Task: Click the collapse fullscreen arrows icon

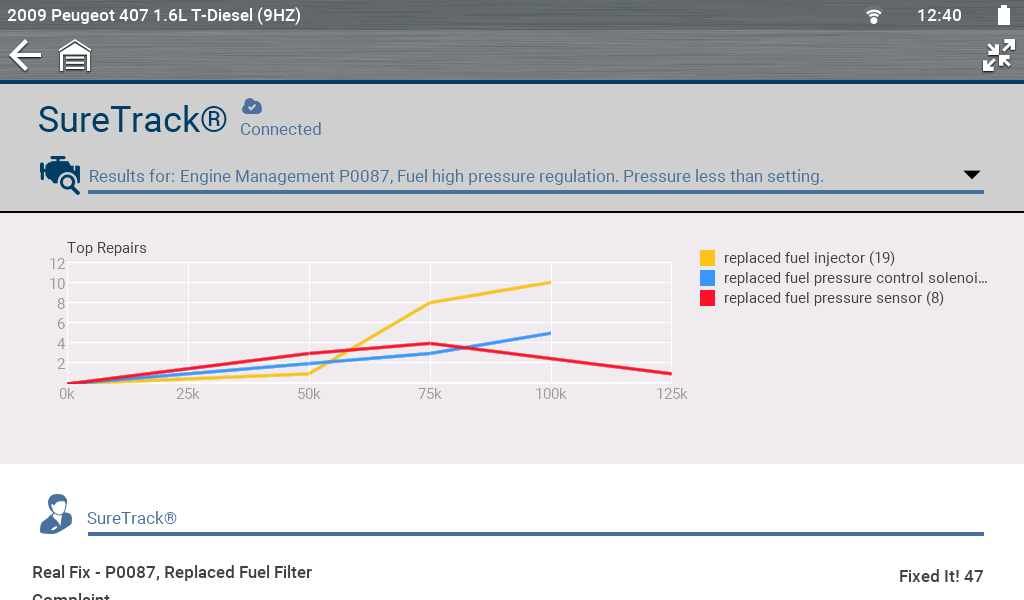Action: (998, 56)
